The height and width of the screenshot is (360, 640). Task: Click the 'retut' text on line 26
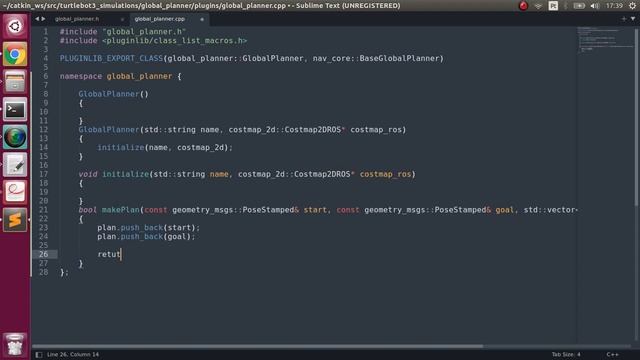coord(109,254)
